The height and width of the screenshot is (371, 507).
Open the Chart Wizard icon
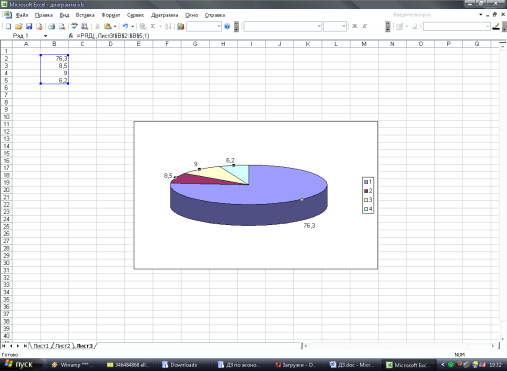[x=181, y=26]
